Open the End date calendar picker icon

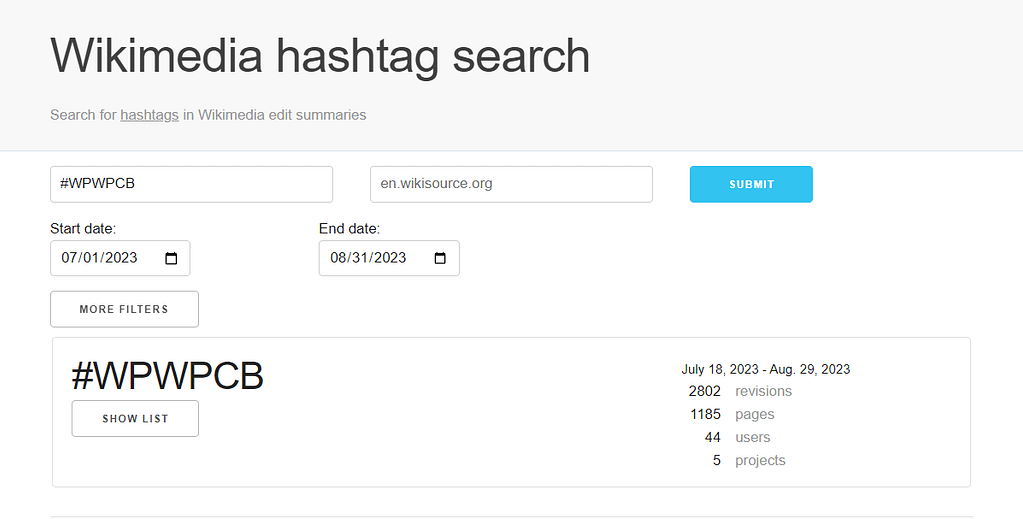[440, 258]
